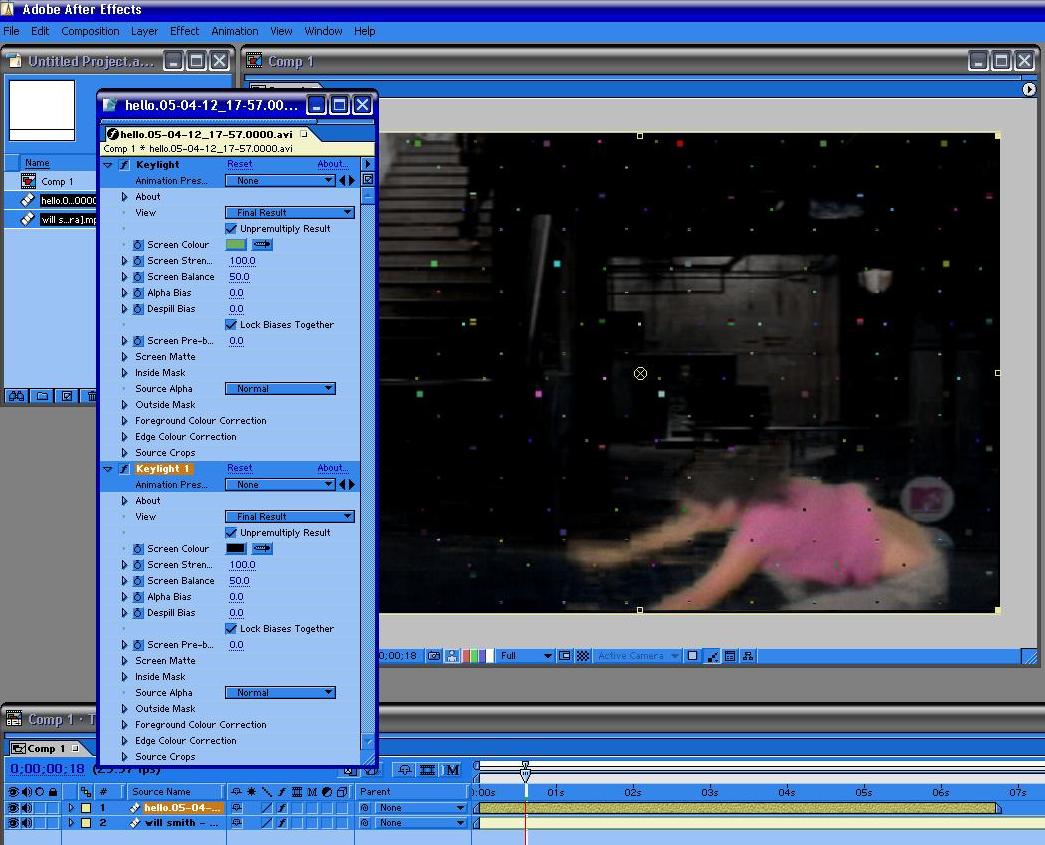Image resolution: width=1045 pixels, height=845 pixels.
Task: Uncheck Lock Biases Together under Keylight 1
Action: click(x=231, y=628)
